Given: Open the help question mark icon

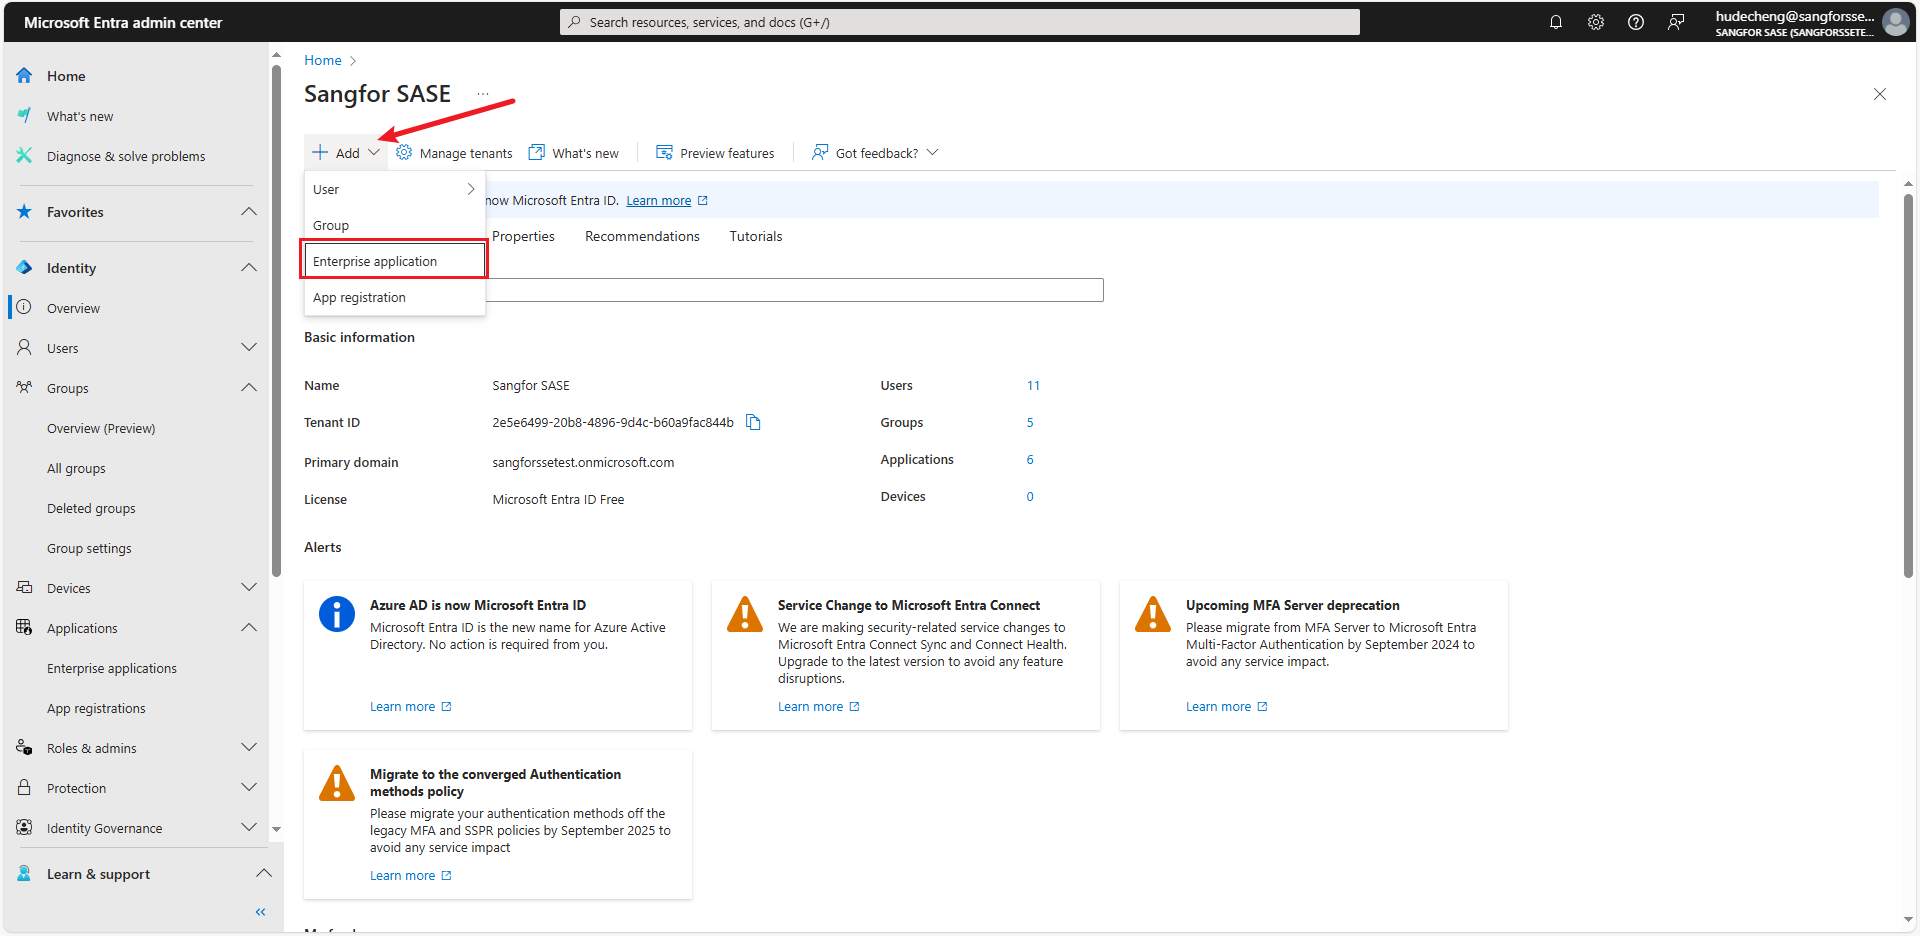Looking at the screenshot, I should (x=1636, y=22).
